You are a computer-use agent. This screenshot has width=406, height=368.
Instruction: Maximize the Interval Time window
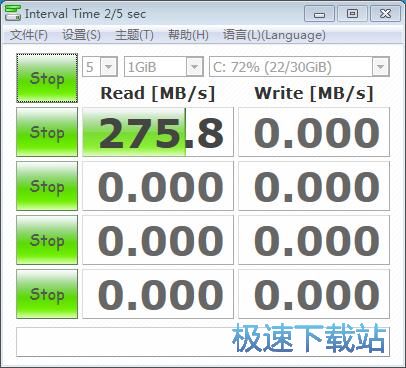(352, 14)
